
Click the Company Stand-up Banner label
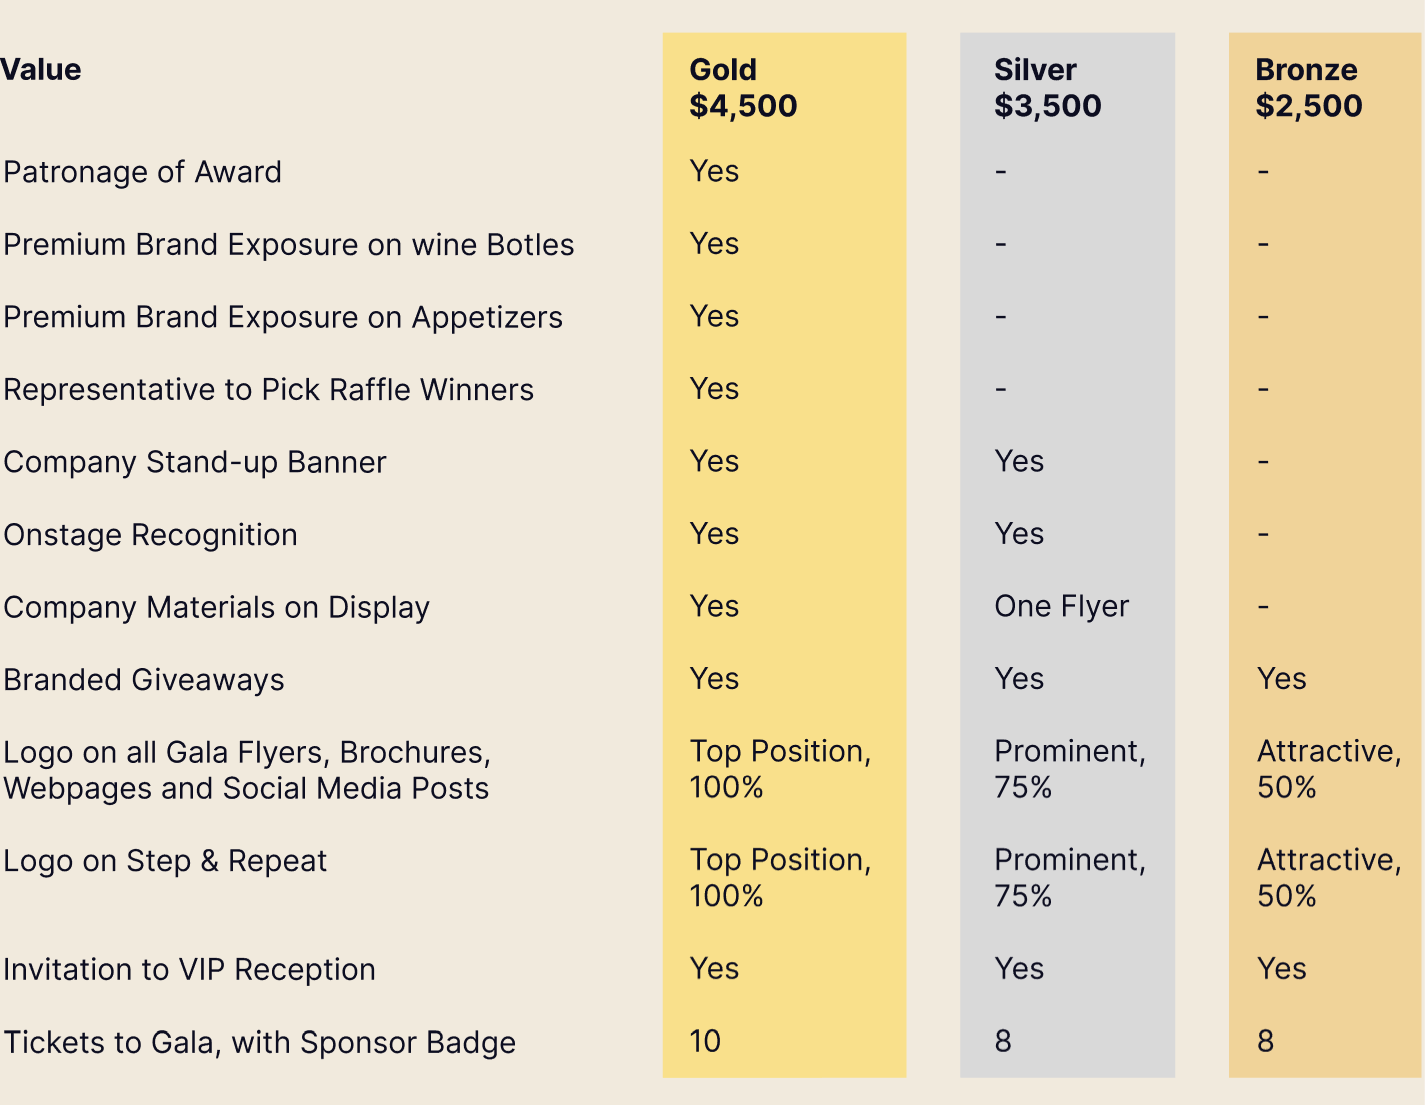click(195, 462)
